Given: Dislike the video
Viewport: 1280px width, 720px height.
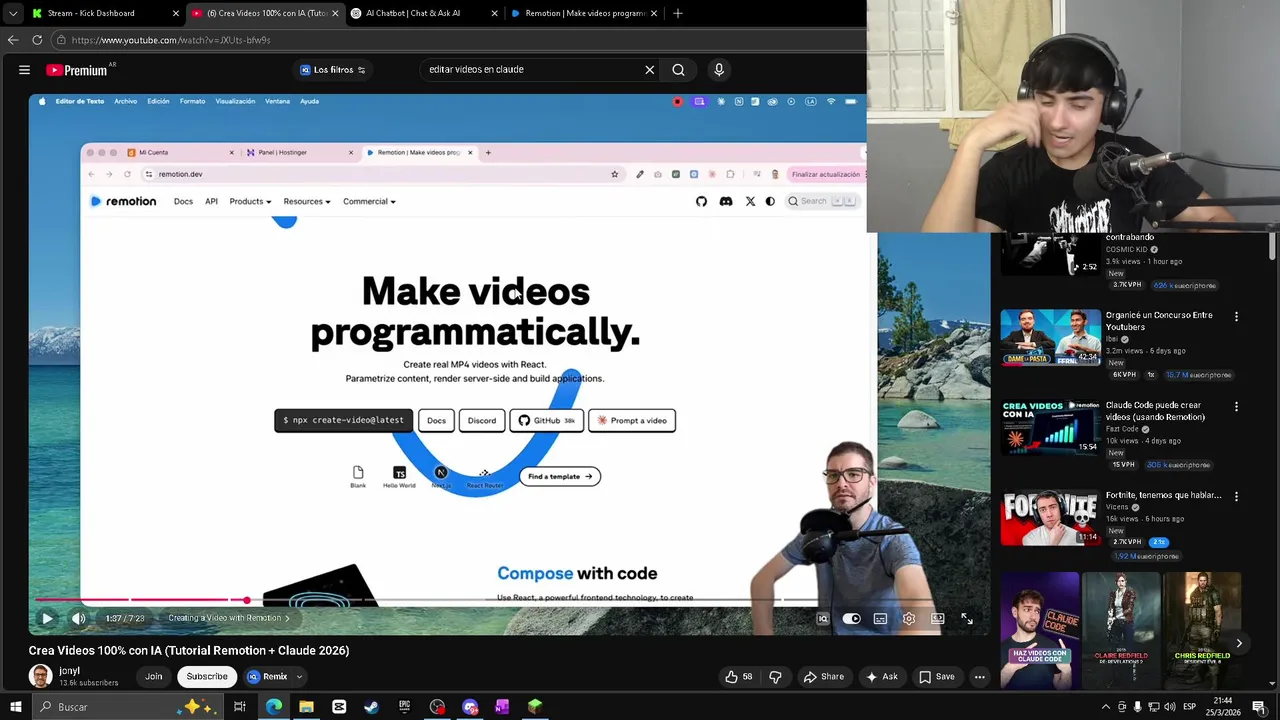Looking at the screenshot, I should click(x=775, y=677).
